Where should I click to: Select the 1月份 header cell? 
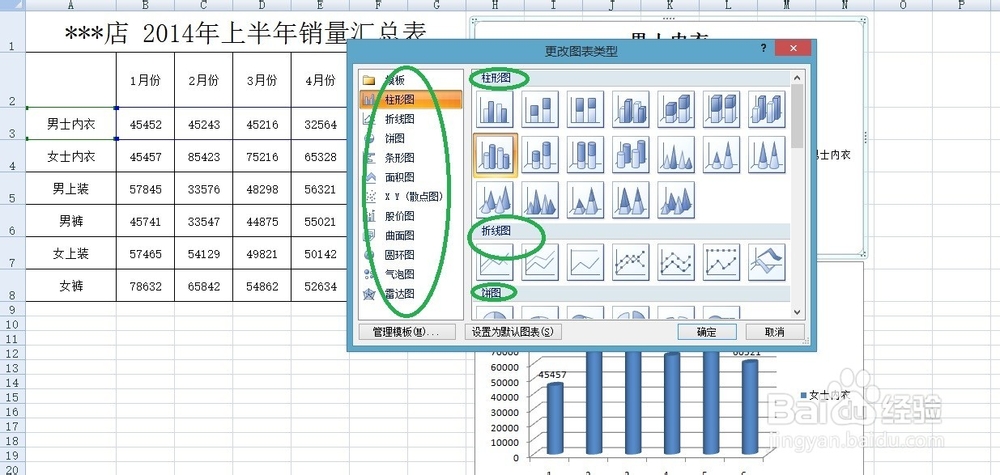point(145,80)
